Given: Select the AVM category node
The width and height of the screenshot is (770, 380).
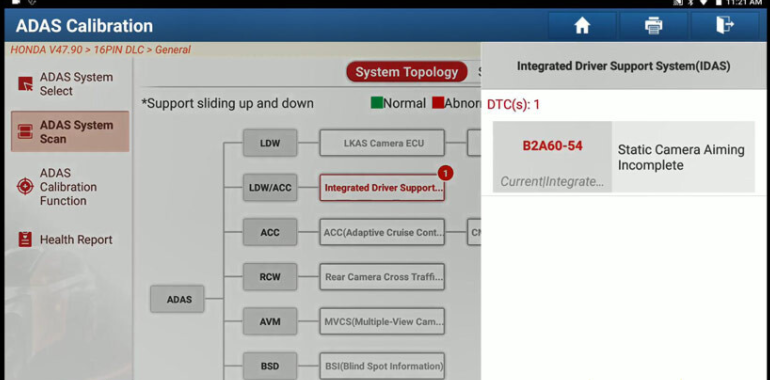Looking at the screenshot, I should pos(270,322).
